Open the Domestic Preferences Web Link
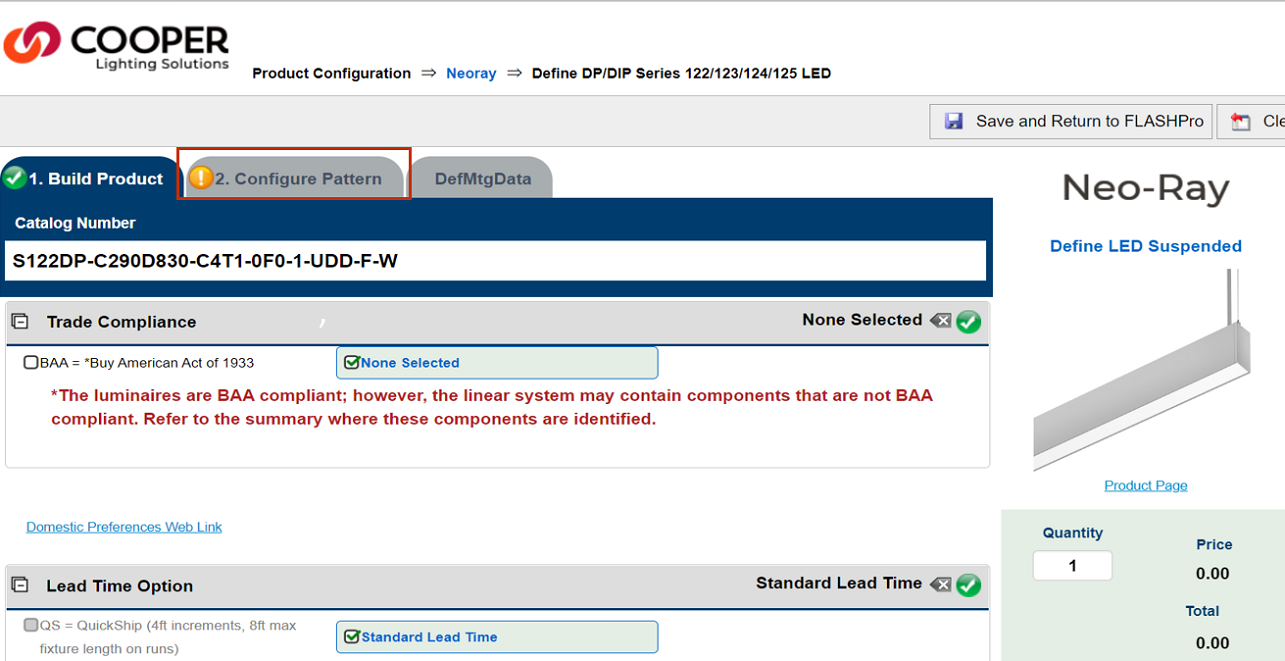The width and height of the screenshot is (1285, 661). [x=124, y=527]
